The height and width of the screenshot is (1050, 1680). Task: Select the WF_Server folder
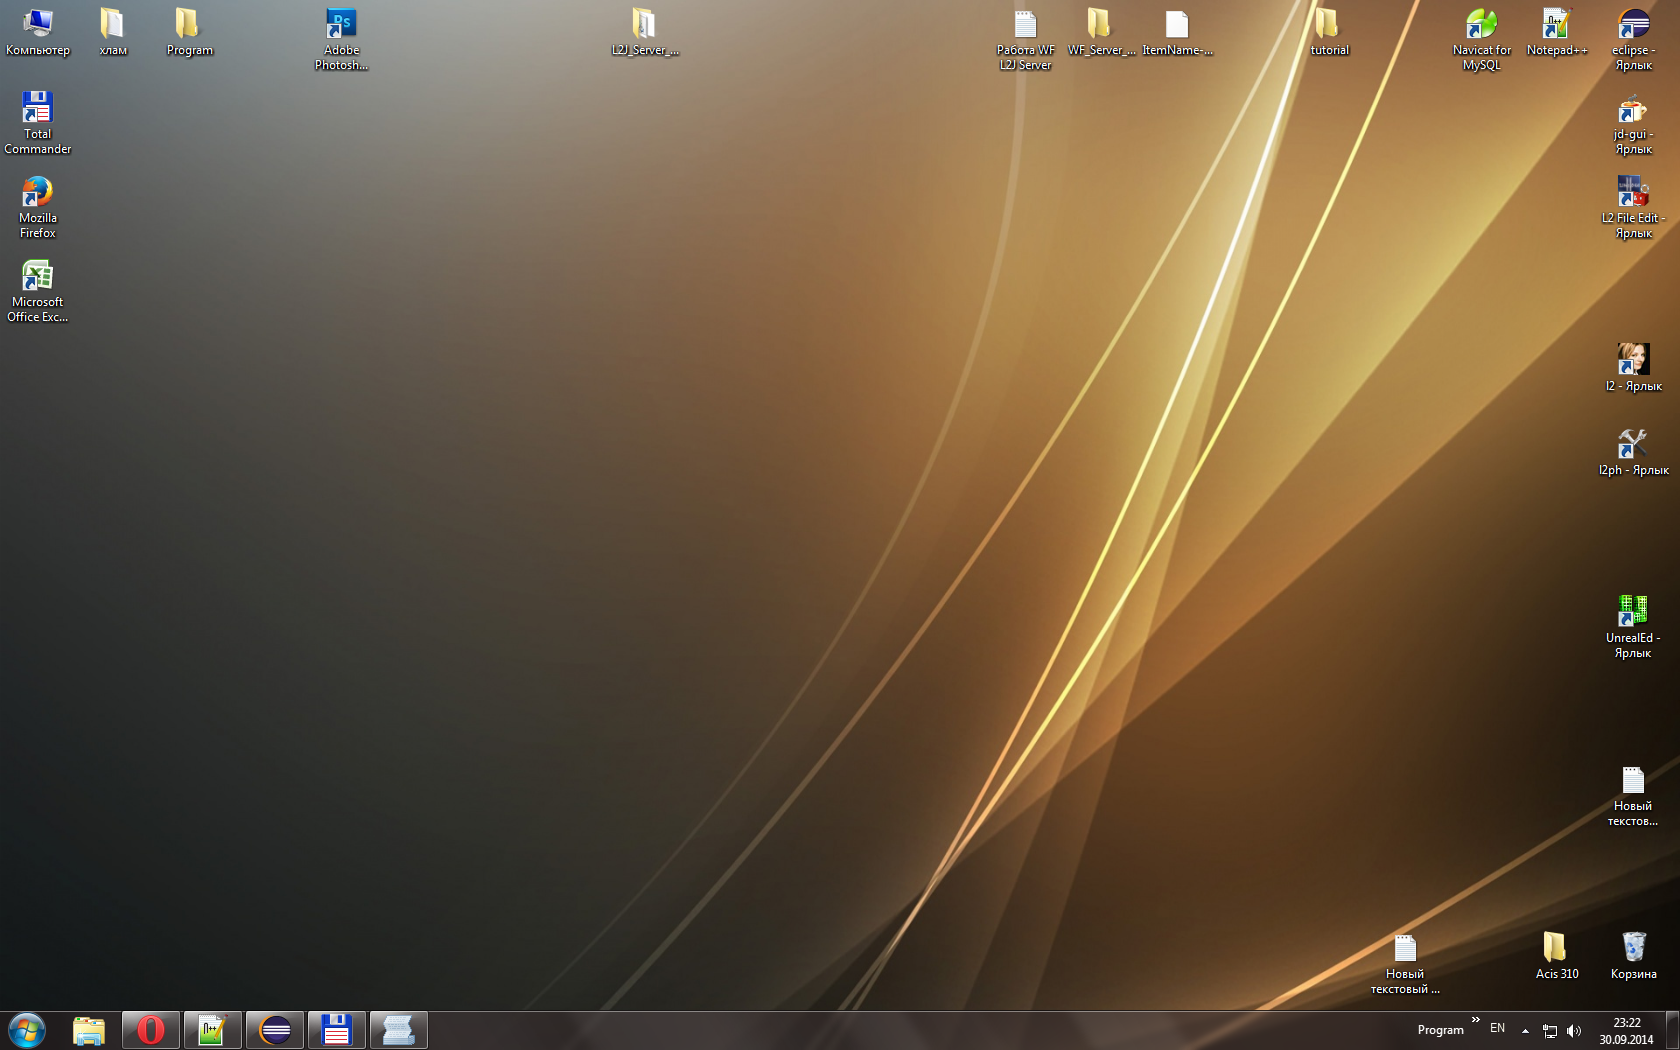click(x=1101, y=32)
